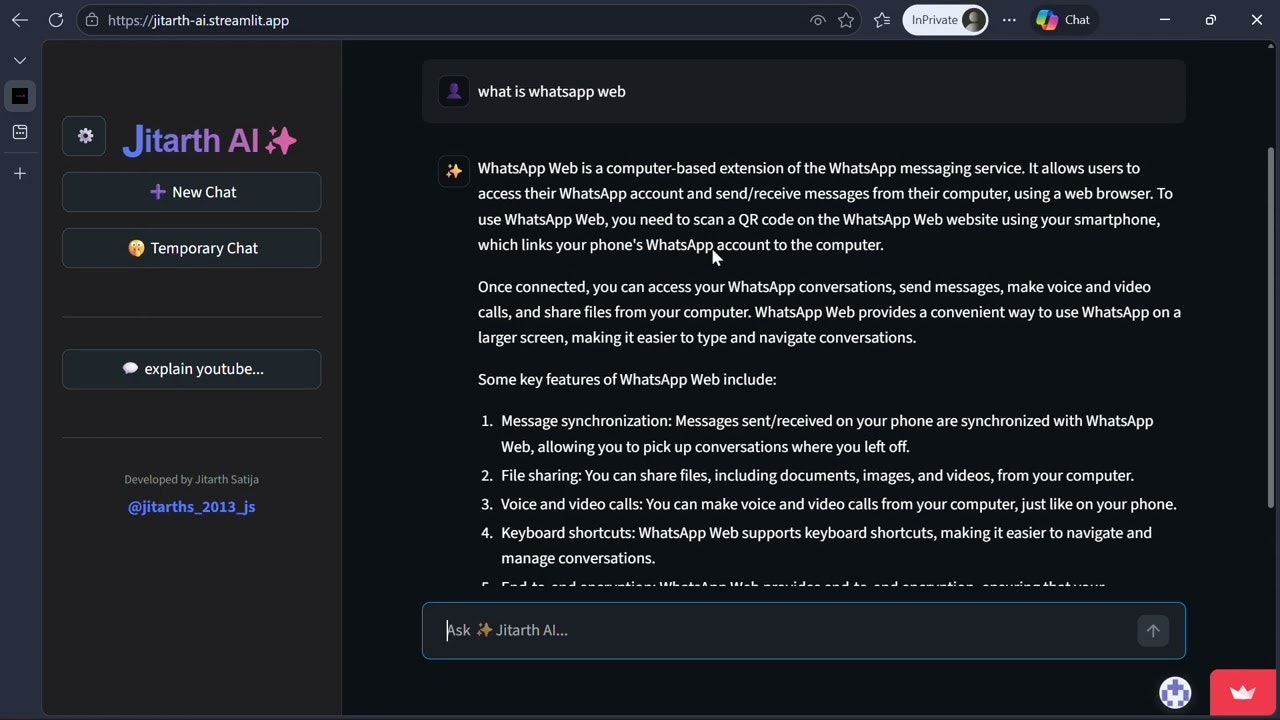Open the browser settings and more ellipsis menu
Viewport: 1280px width, 720px height.
[1009, 20]
